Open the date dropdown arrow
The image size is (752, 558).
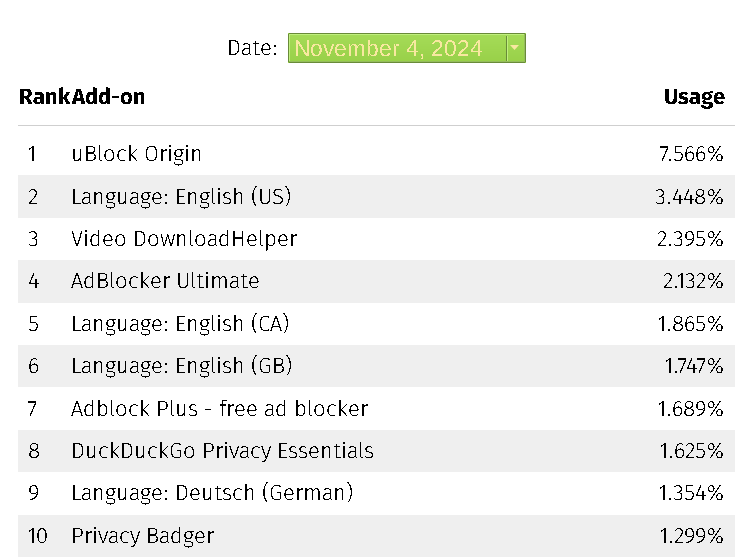515,48
